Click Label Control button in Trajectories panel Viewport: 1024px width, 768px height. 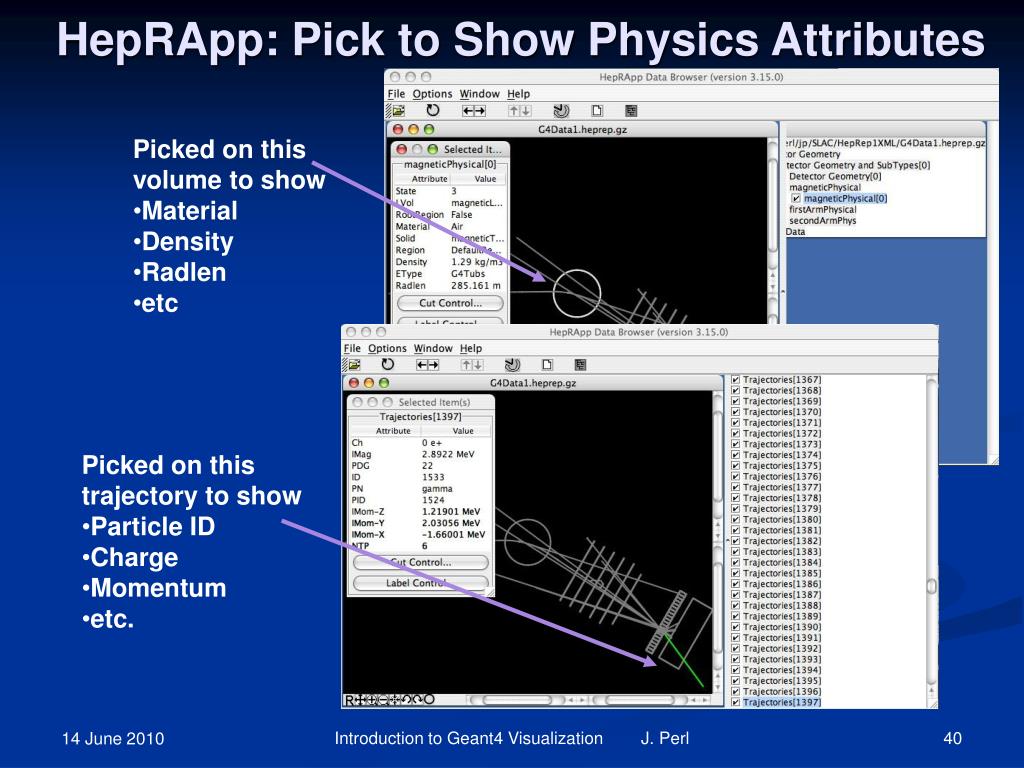tap(421, 583)
